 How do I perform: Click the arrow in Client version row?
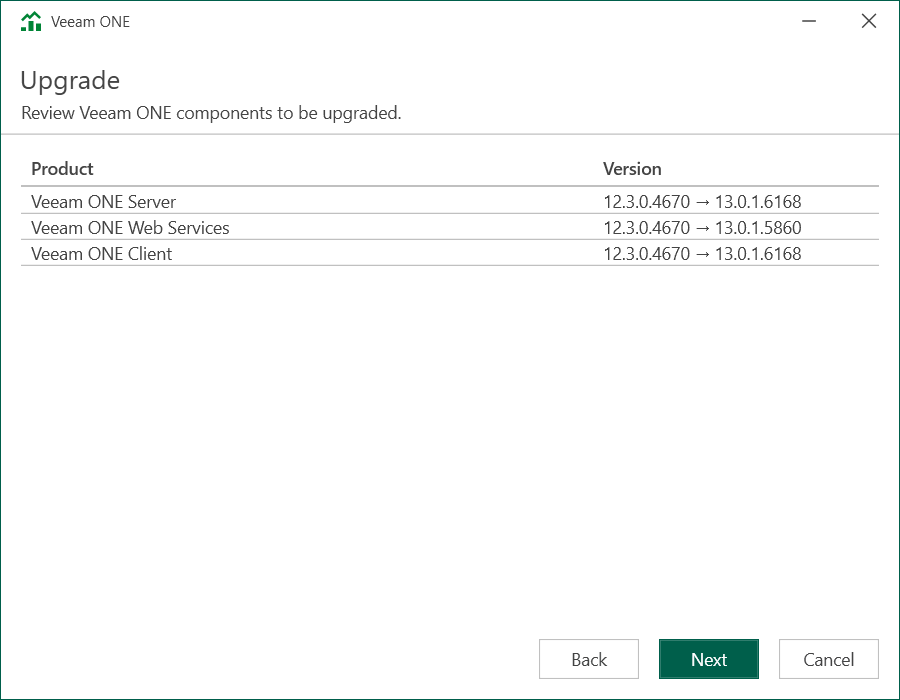click(x=702, y=254)
